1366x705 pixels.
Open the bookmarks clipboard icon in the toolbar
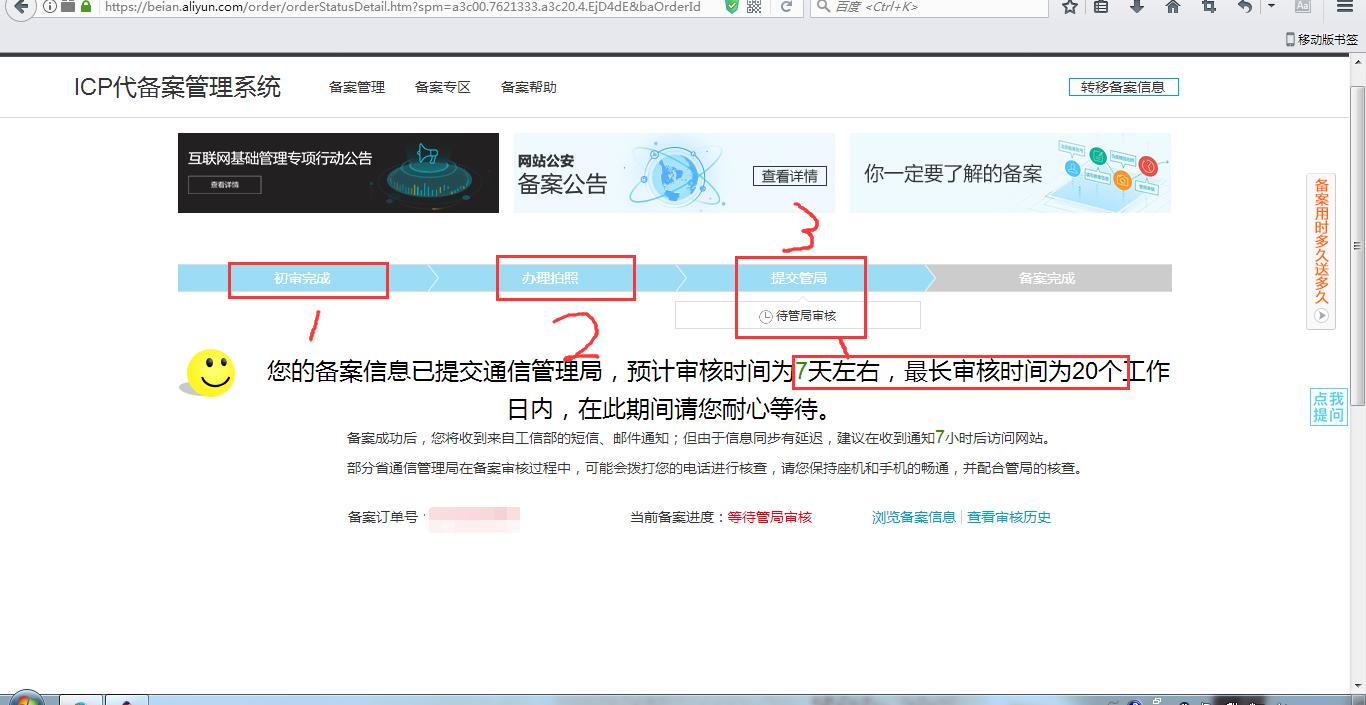coord(1101,8)
